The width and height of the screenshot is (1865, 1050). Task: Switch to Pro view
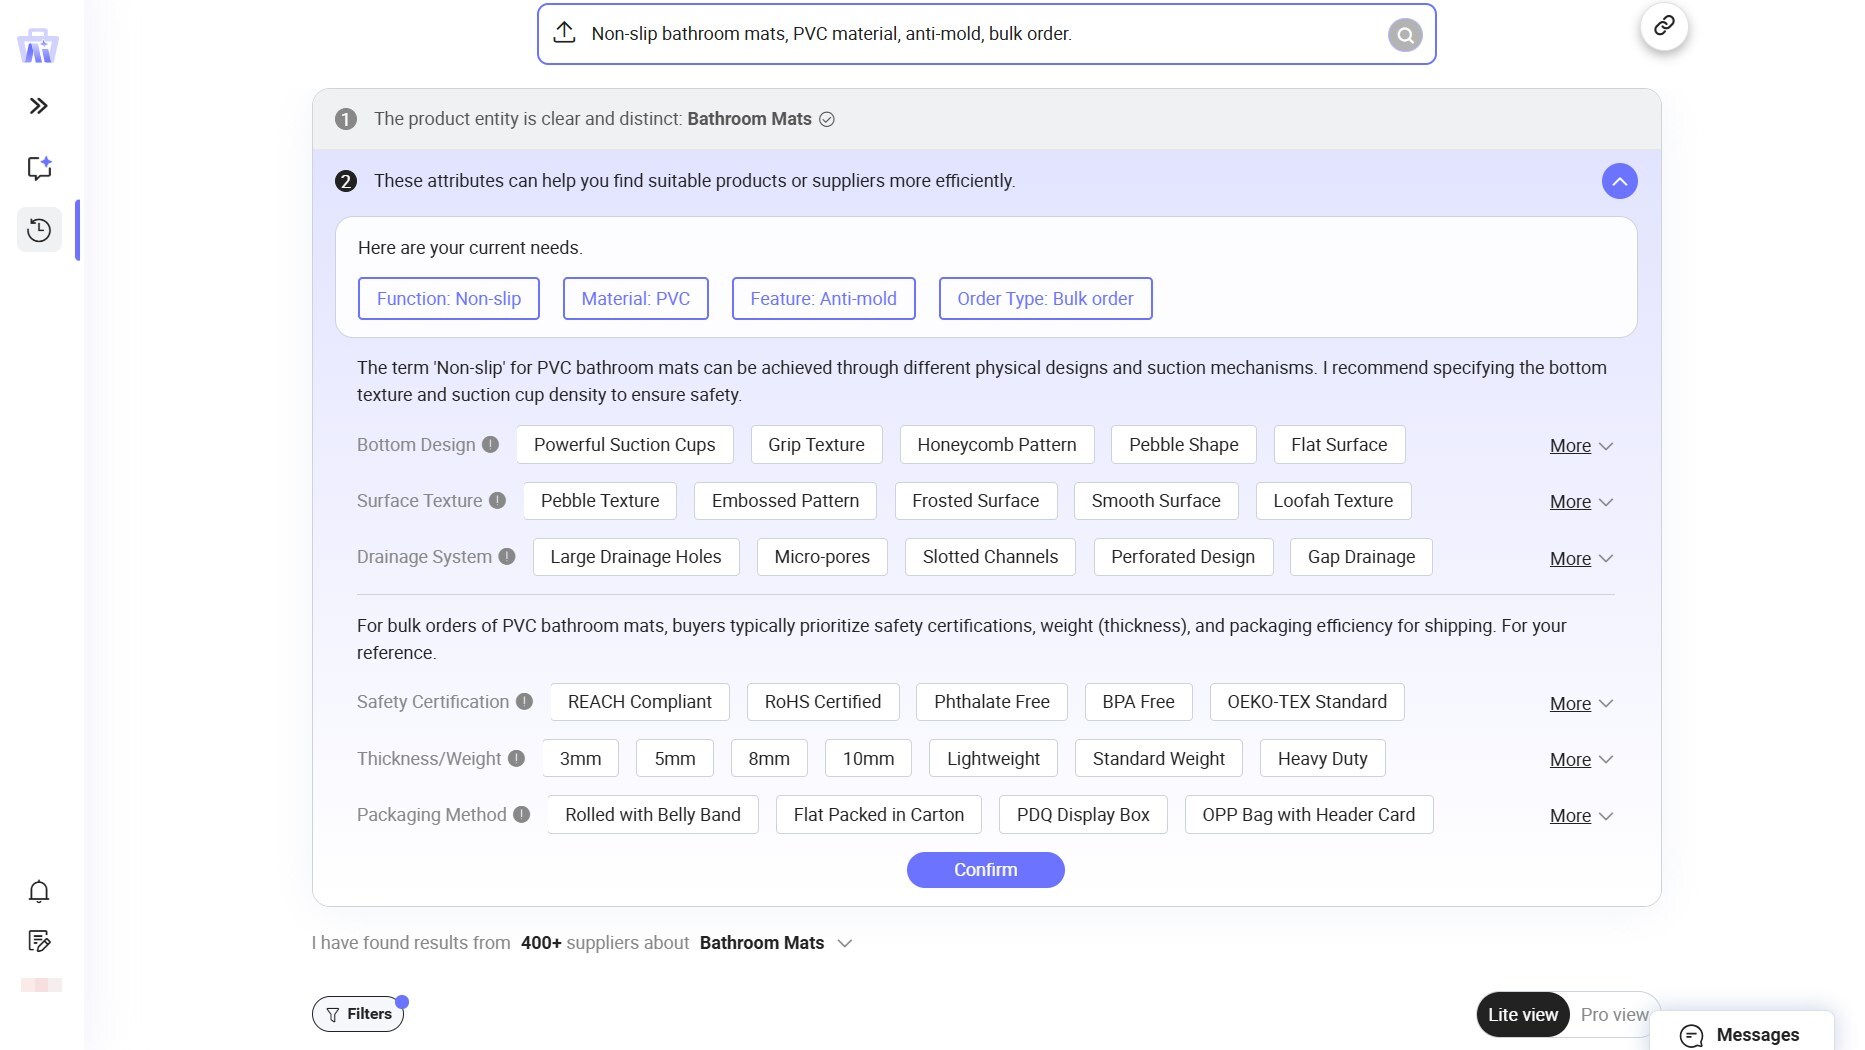pyautogui.click(x=1613, y=1015)
